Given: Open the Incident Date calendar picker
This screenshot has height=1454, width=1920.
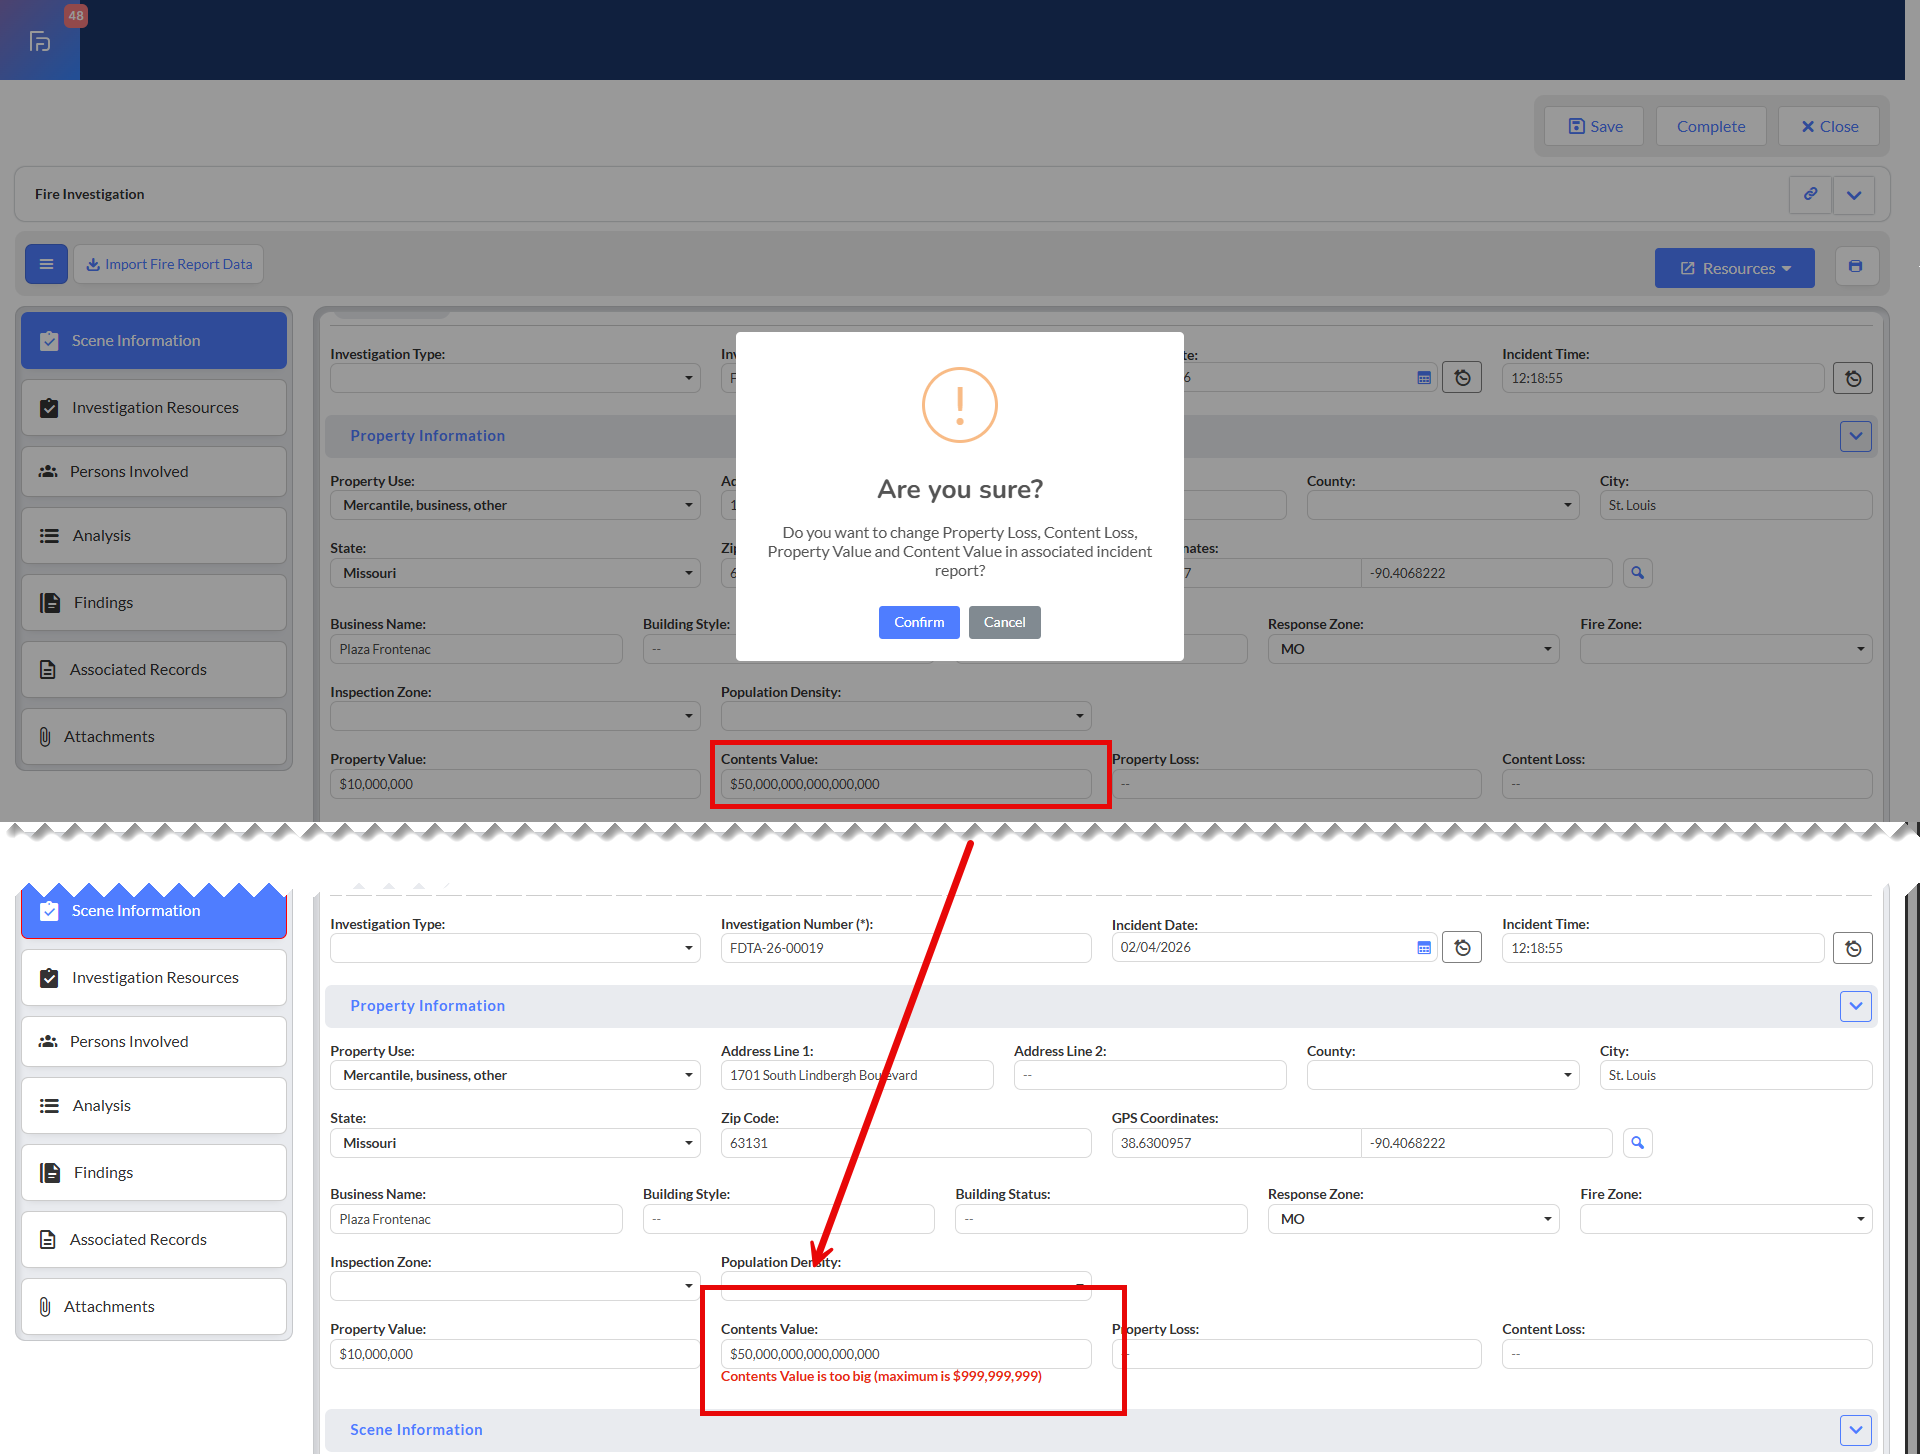Looking at the screenshot, I should [x=1424, y=947].
